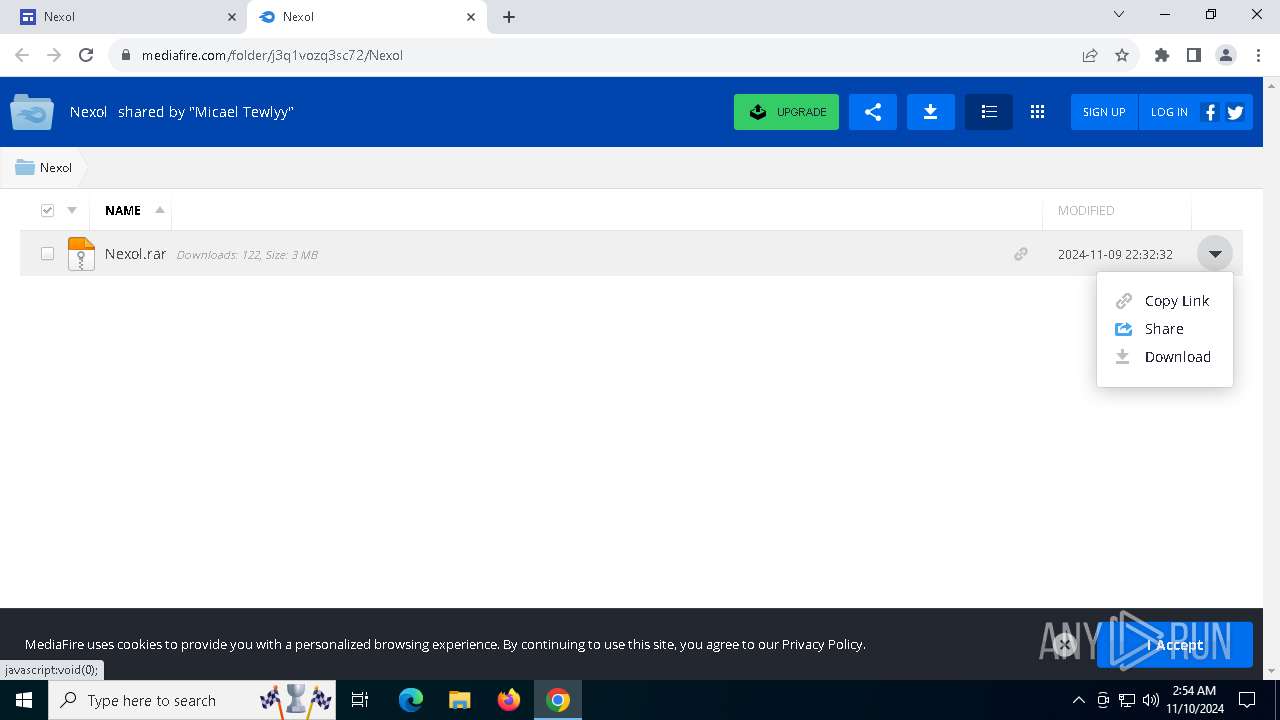Open the Chrome profile avatar icon
The height and width of the screenshot is (720, 1280).
click(x=1226, y=55)
